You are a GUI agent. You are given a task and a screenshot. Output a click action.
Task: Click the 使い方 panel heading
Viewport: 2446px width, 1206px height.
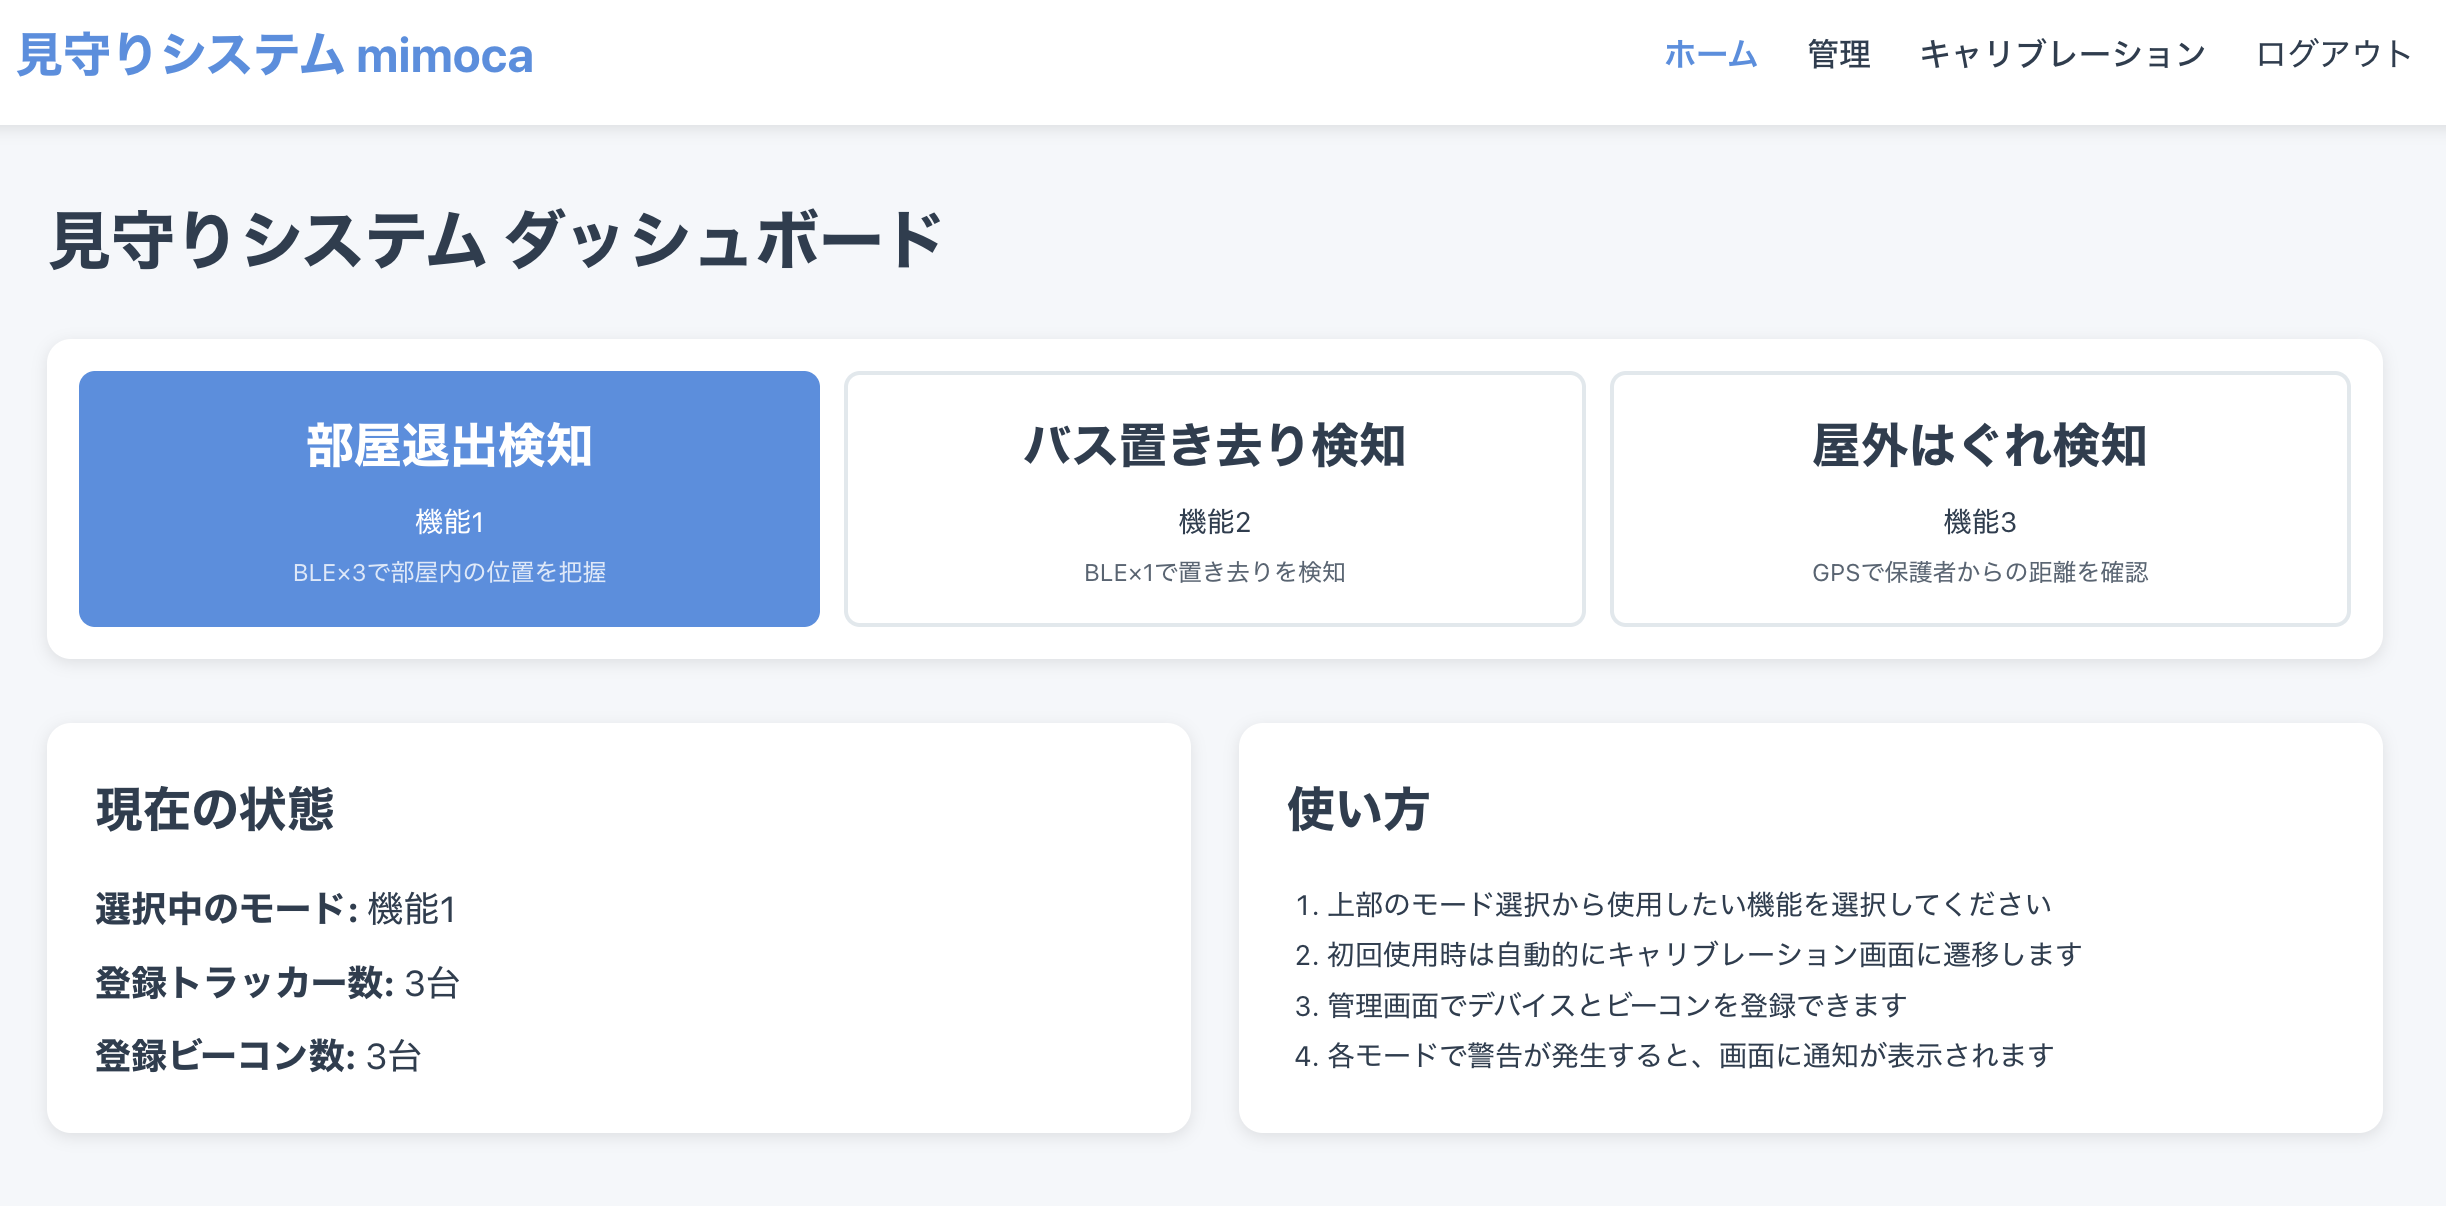click(x=1358, y=809)
